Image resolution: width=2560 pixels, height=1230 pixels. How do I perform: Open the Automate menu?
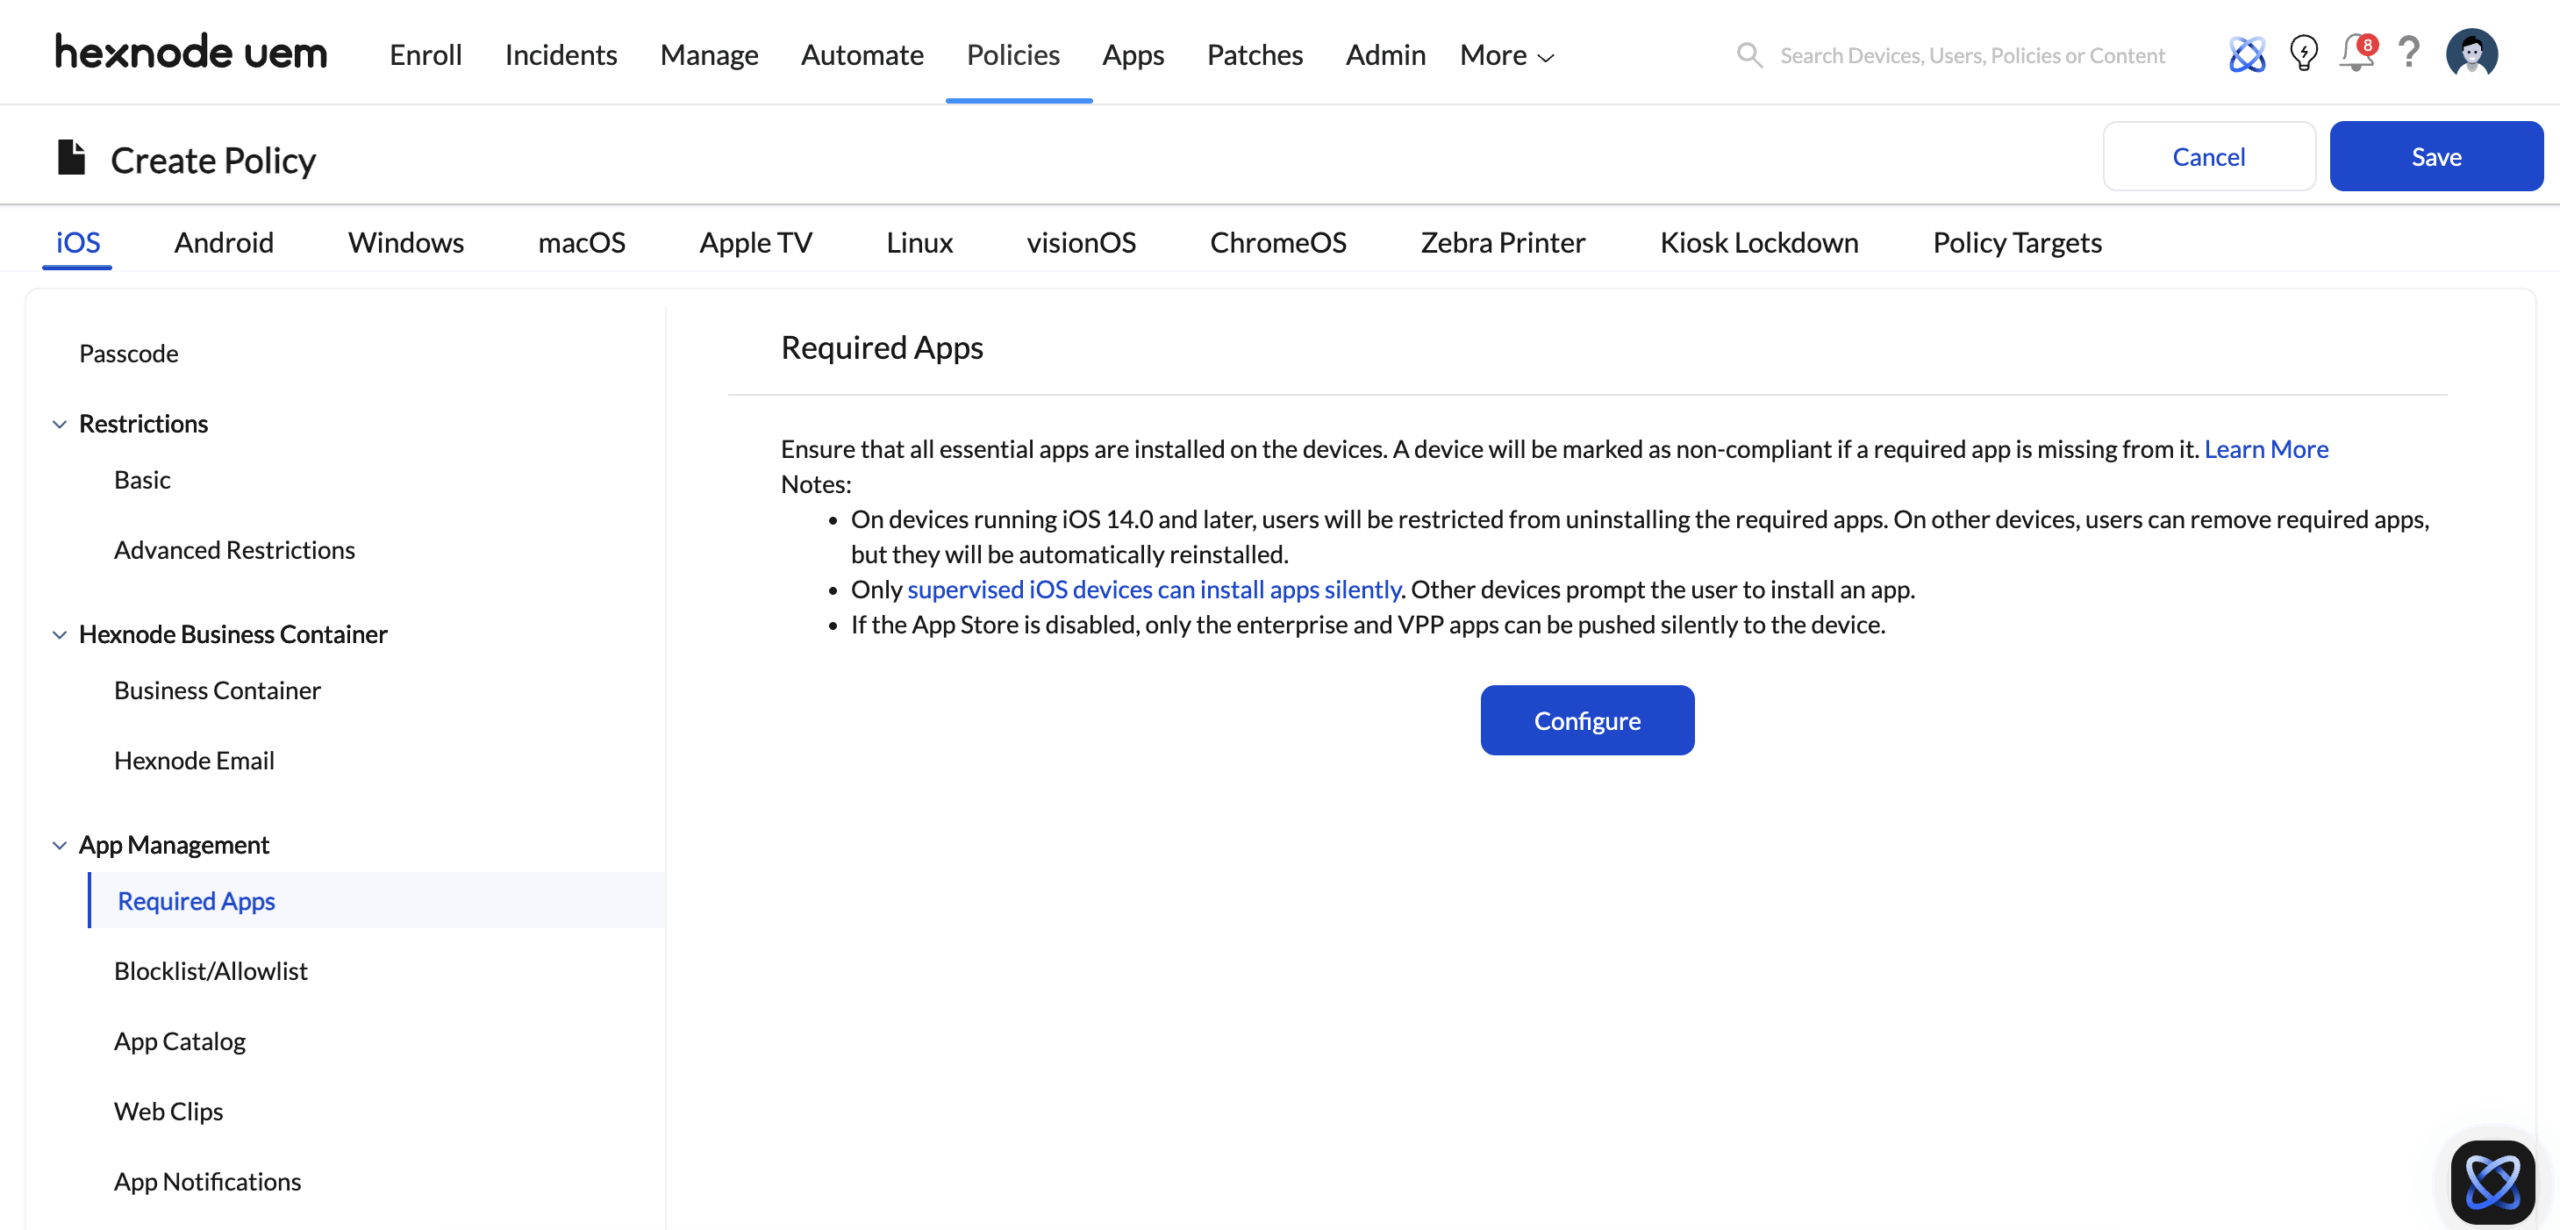862,55
